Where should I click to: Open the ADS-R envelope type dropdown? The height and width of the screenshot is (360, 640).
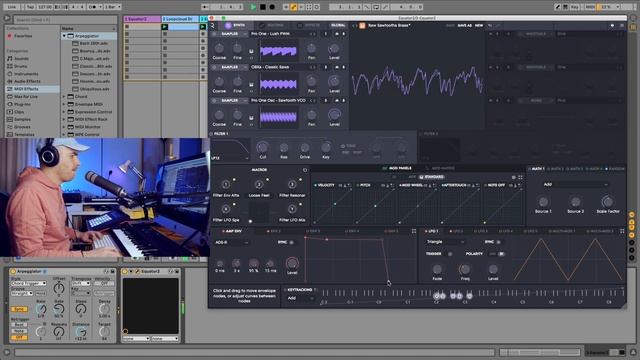click(x=231, y=242)
